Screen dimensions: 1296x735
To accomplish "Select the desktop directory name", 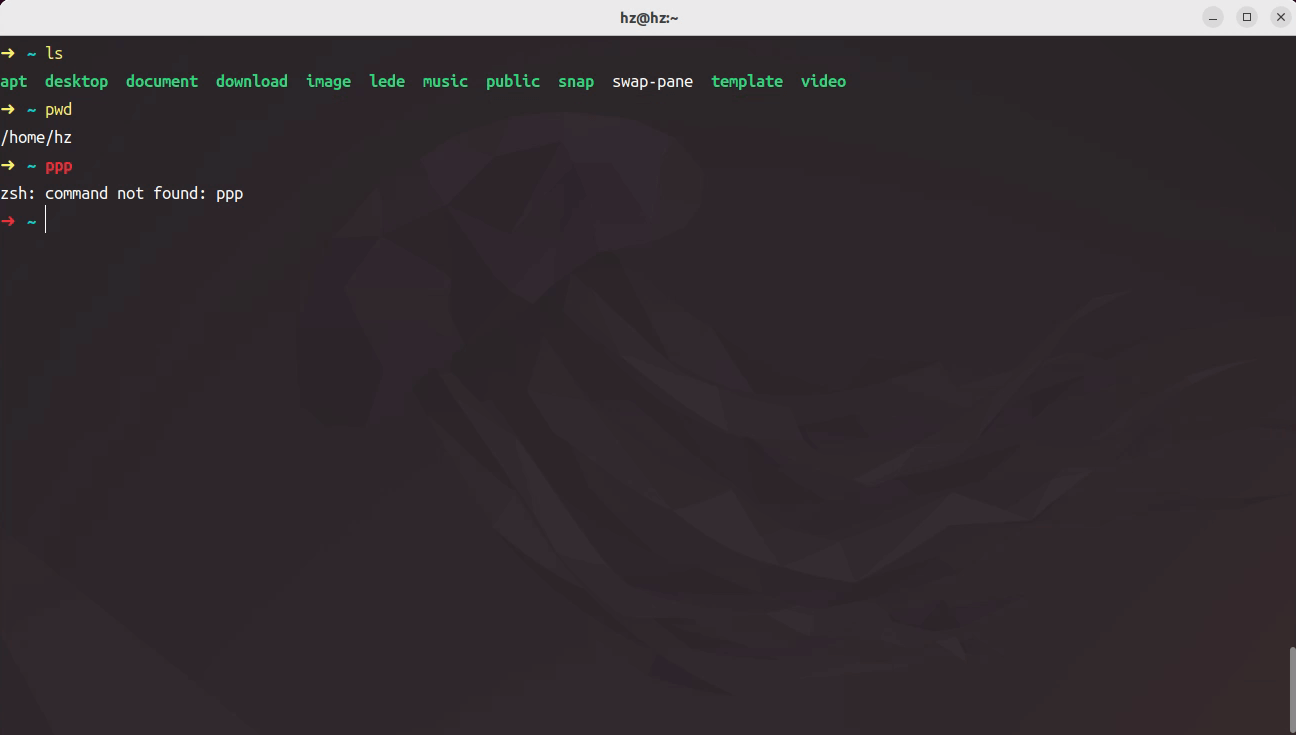I will (x=76, y=81).
